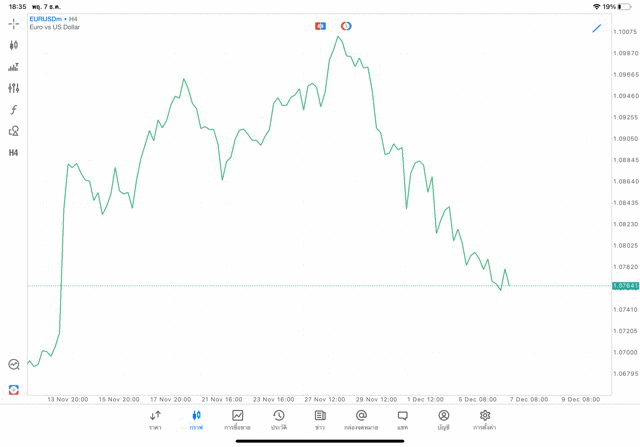Tap the current price label 1.07641
The width and height of the screenshot is (640, 447).
pos(625,286)
